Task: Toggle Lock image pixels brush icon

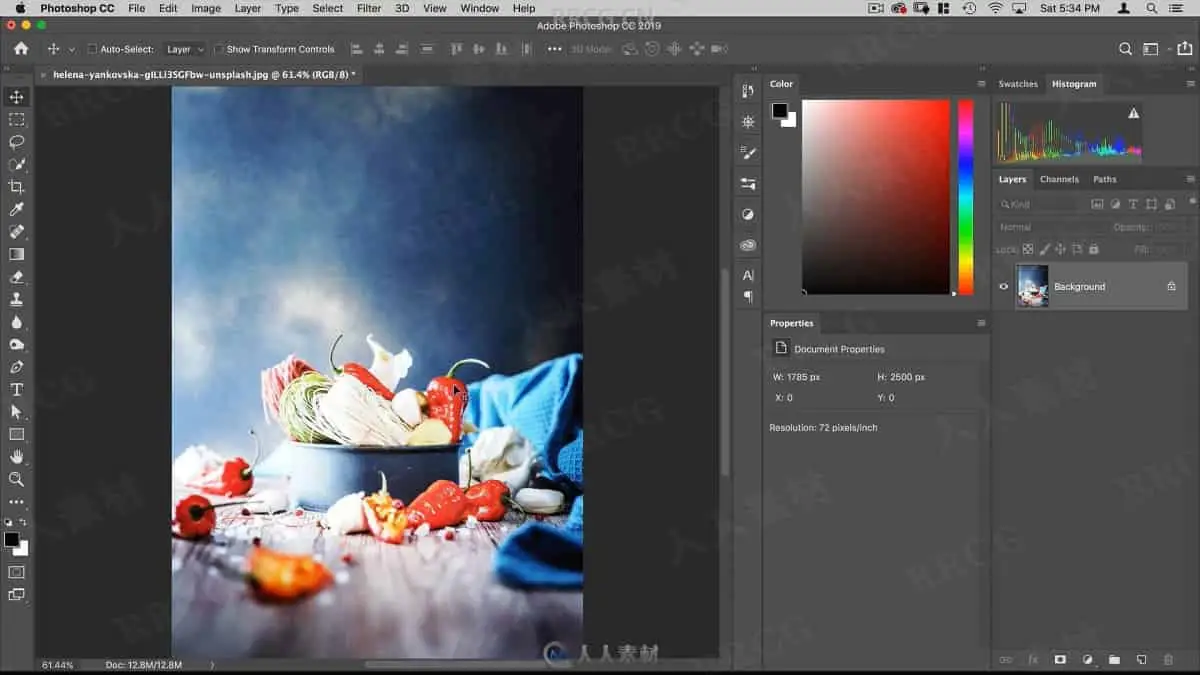Action: tap(1044, 249)
